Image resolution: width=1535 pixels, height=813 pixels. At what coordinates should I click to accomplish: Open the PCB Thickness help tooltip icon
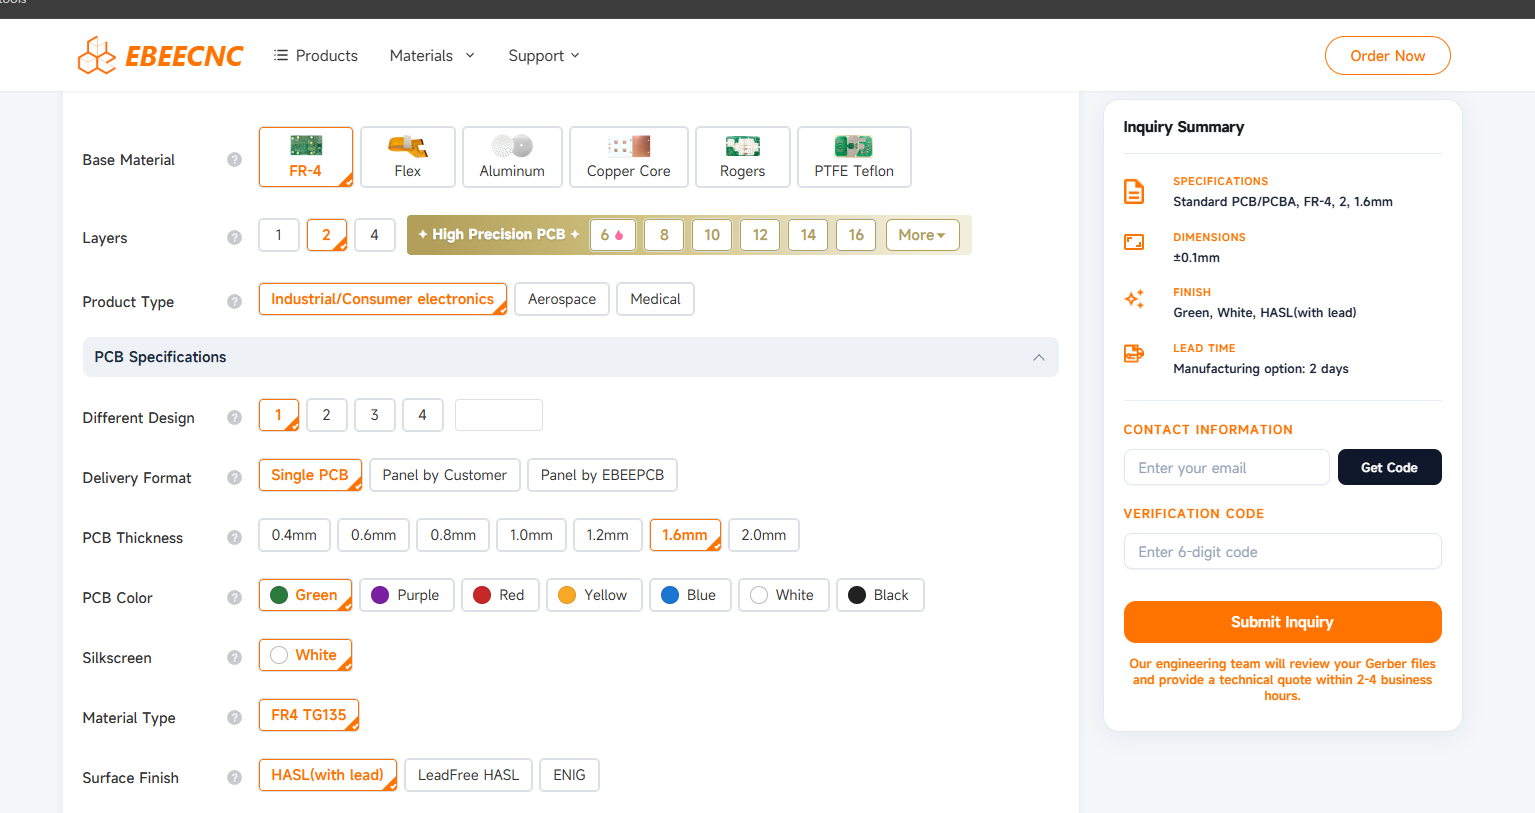(x=234, y=538)
